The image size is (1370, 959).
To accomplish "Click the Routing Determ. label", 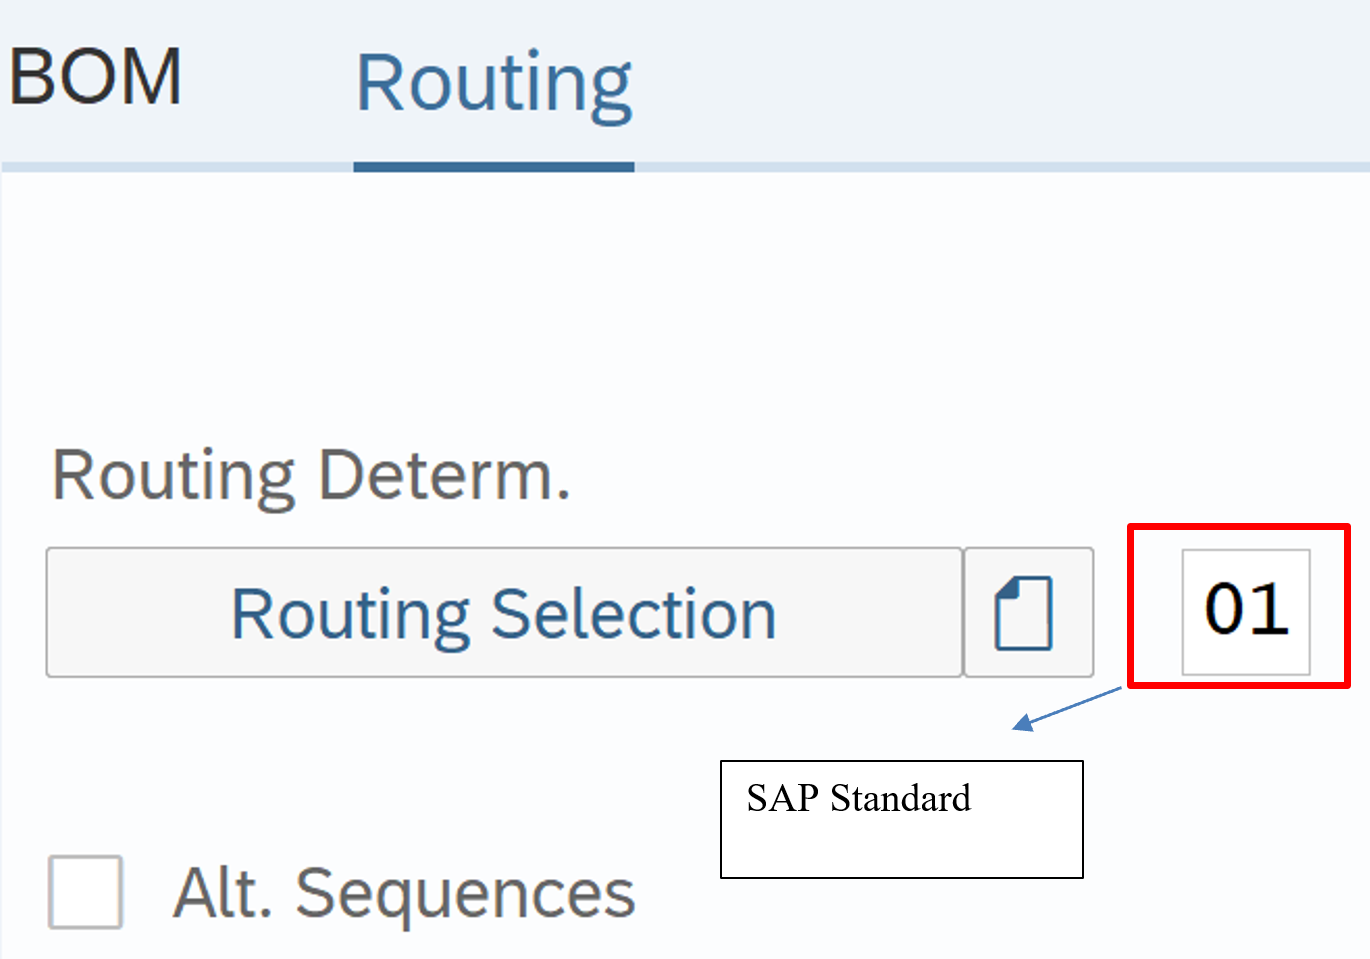I will tap(311, 476).
